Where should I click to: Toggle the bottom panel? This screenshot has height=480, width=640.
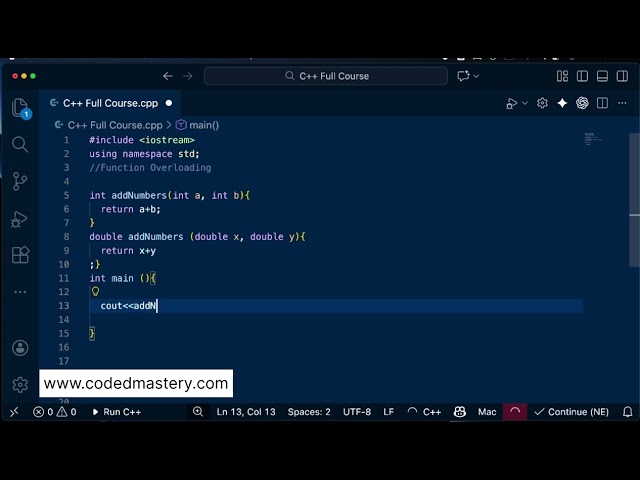[602, 76]
